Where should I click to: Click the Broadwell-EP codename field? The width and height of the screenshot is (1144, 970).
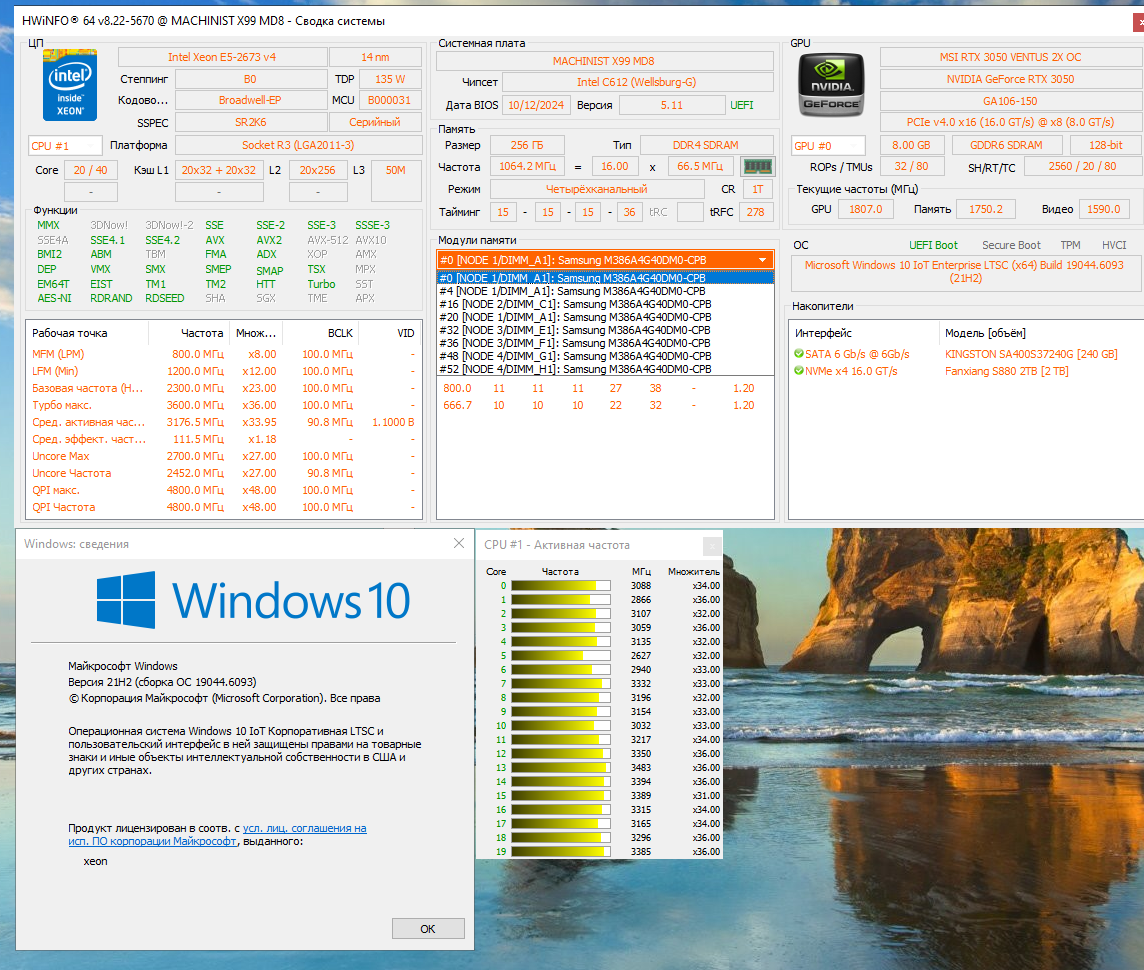tap(250, 100)
